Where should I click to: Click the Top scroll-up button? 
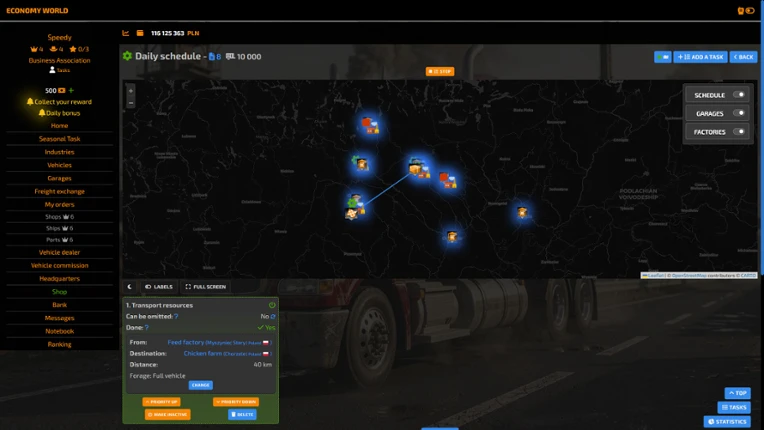pyautogui.click(x=737, y=393)
